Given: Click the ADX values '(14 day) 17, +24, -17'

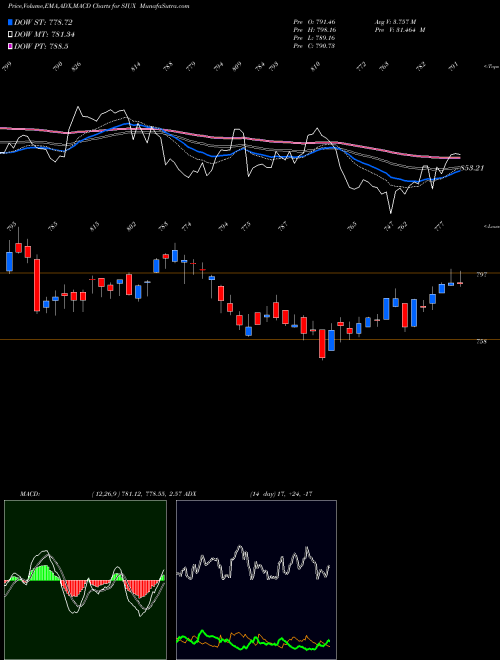Looking at the screenshot, I should point(280,493).
